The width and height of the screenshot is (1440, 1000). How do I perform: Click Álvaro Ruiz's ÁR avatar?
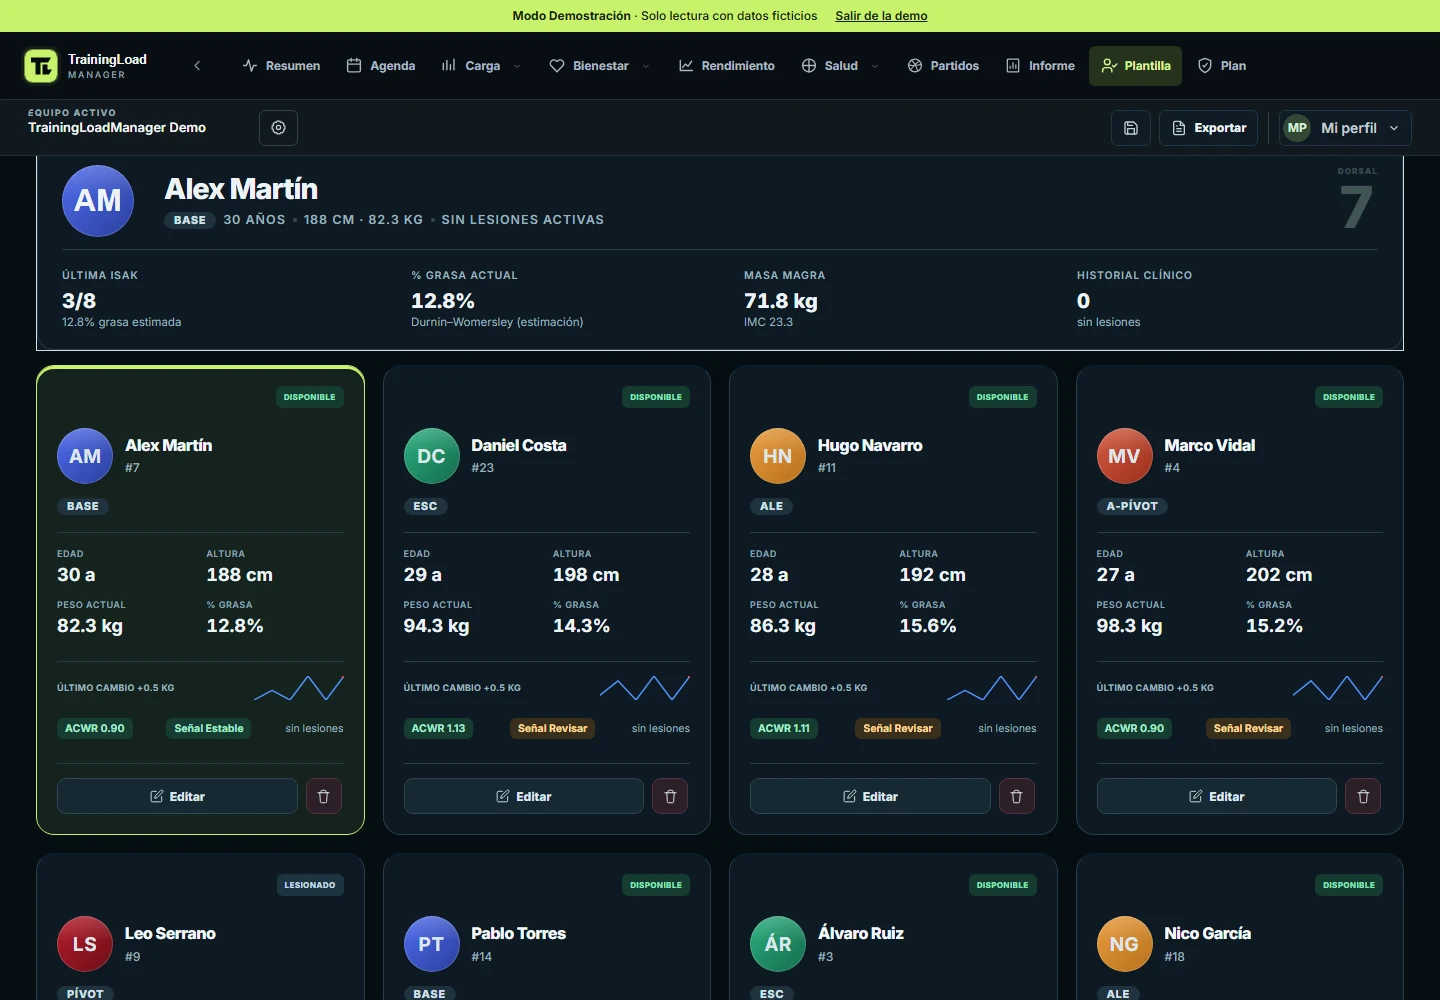tap(778, 944)
